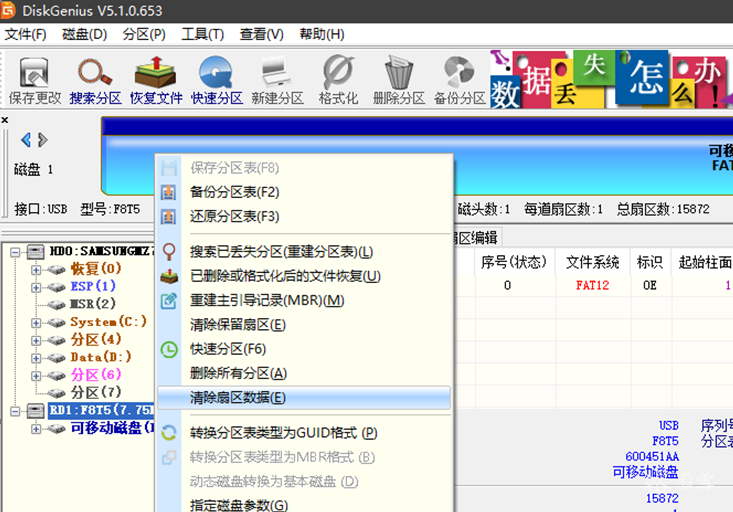Select 备份分区表(F2) menu entry text

click(234, 192)
